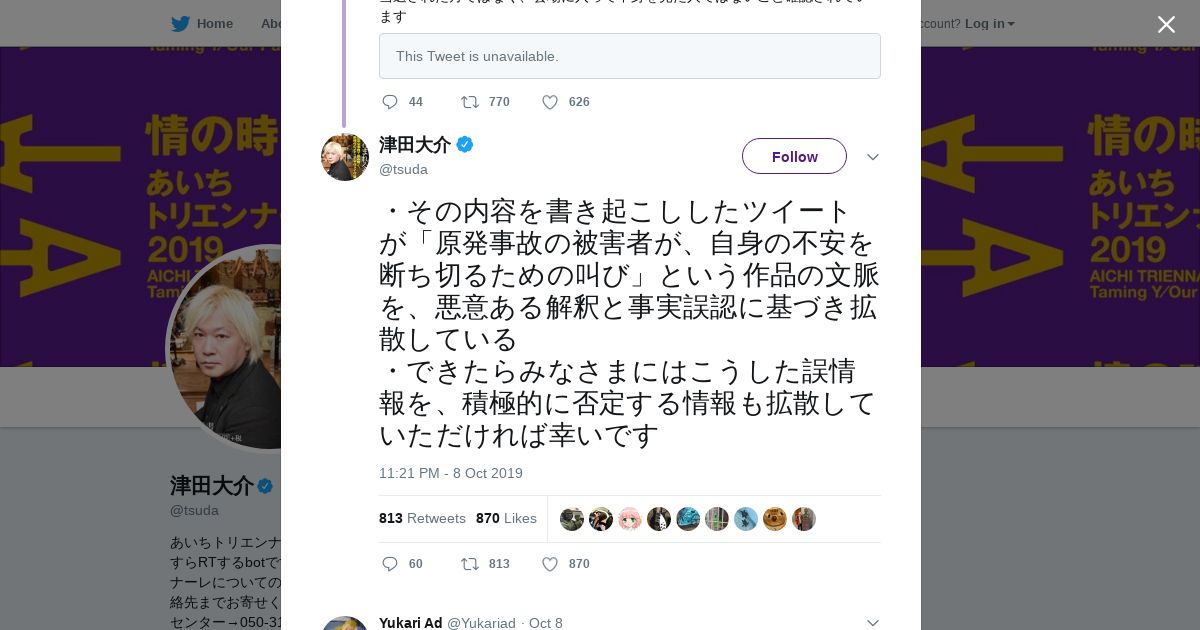
Task: Open the Yukari Ad profile name
Action: point(410,623)
